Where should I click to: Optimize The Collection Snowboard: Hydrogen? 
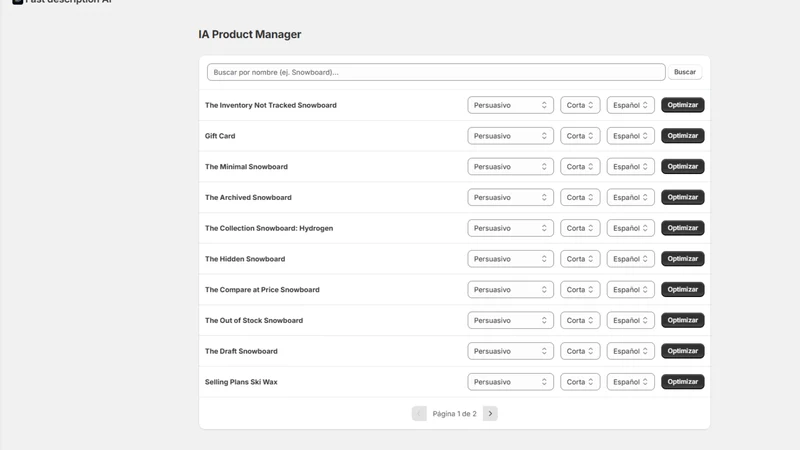point(683,228)
